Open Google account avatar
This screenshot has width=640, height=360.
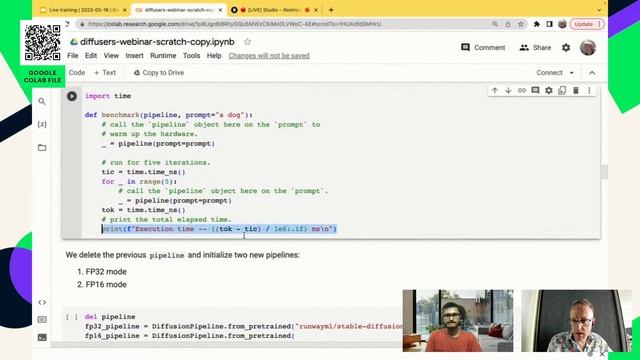[x=588, y=48]
